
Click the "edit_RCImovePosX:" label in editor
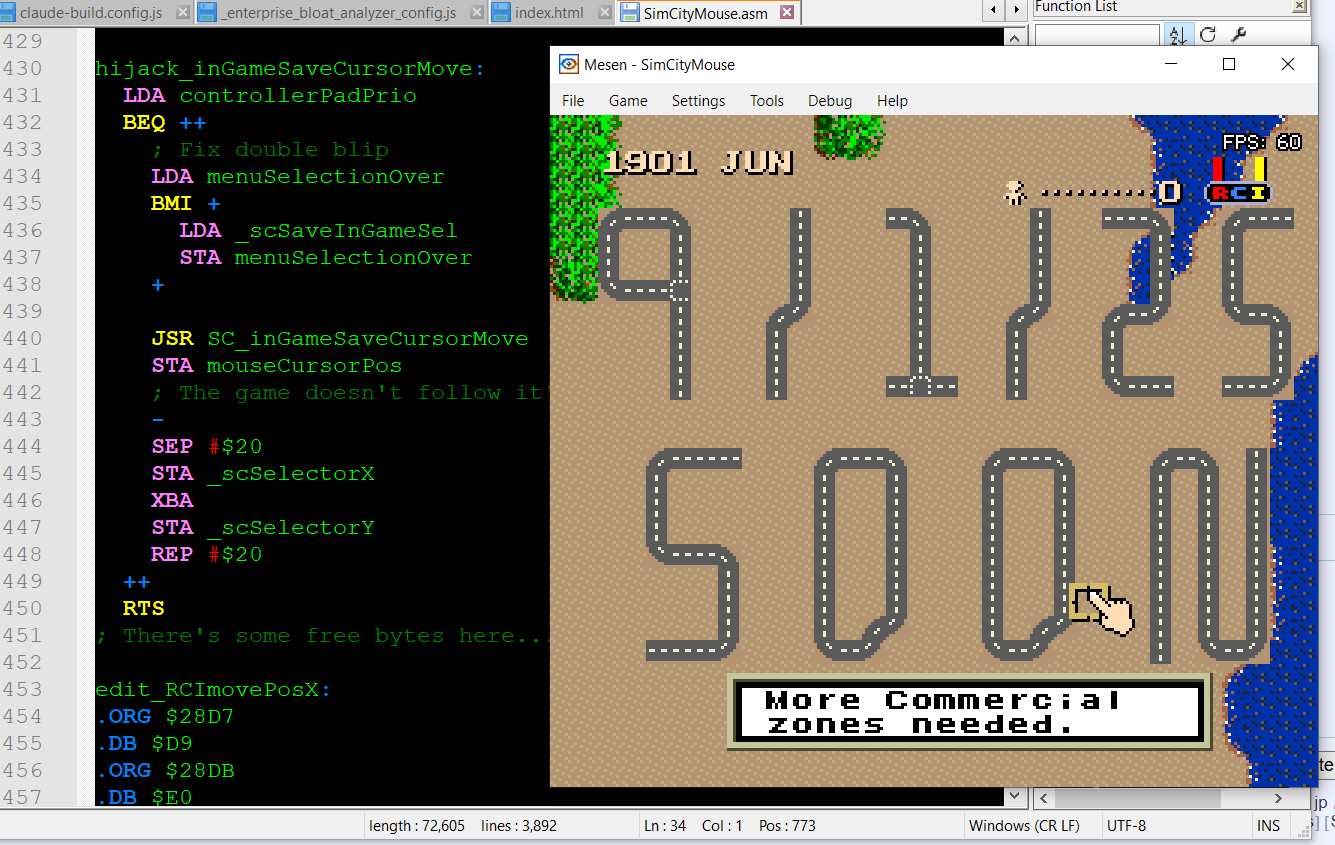click(x=213, y=690)
